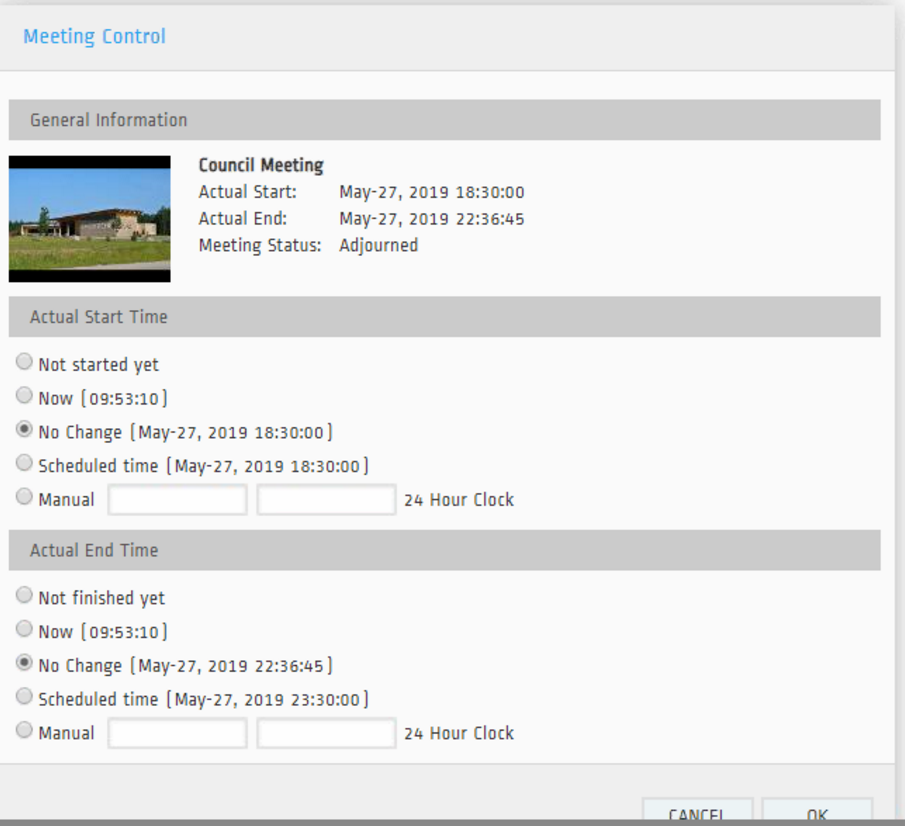Select 'Now' option under Actual Start Time
This screenshot has width=905, height=826.
(x=24, y=395)
